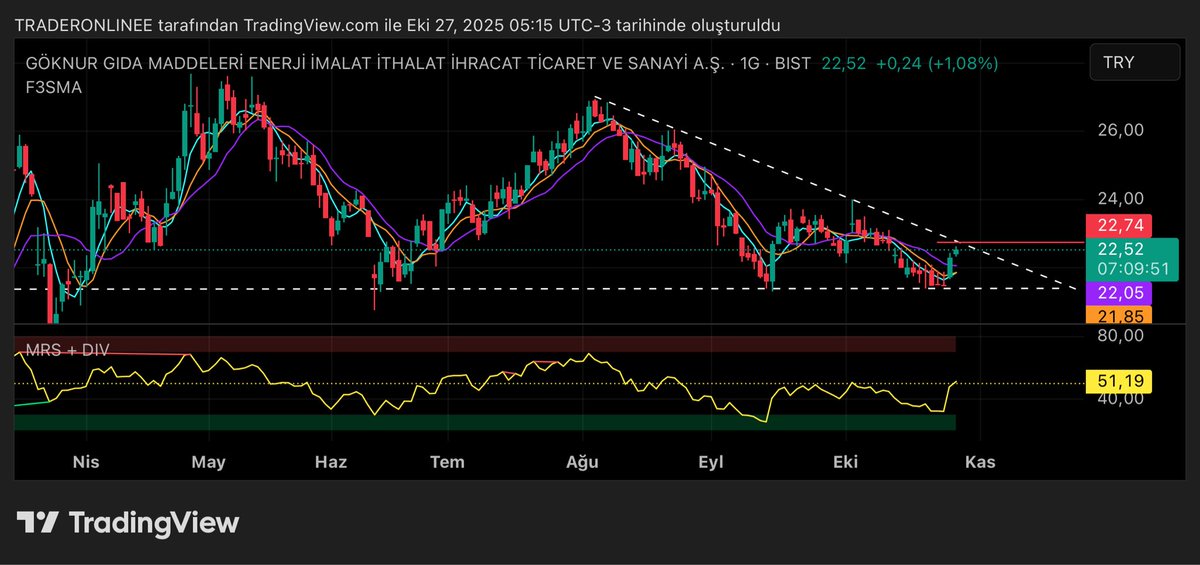The image size is (1200, 565).
Task: Click the MRS + DIV indicator legend
Action: (68, 350)
